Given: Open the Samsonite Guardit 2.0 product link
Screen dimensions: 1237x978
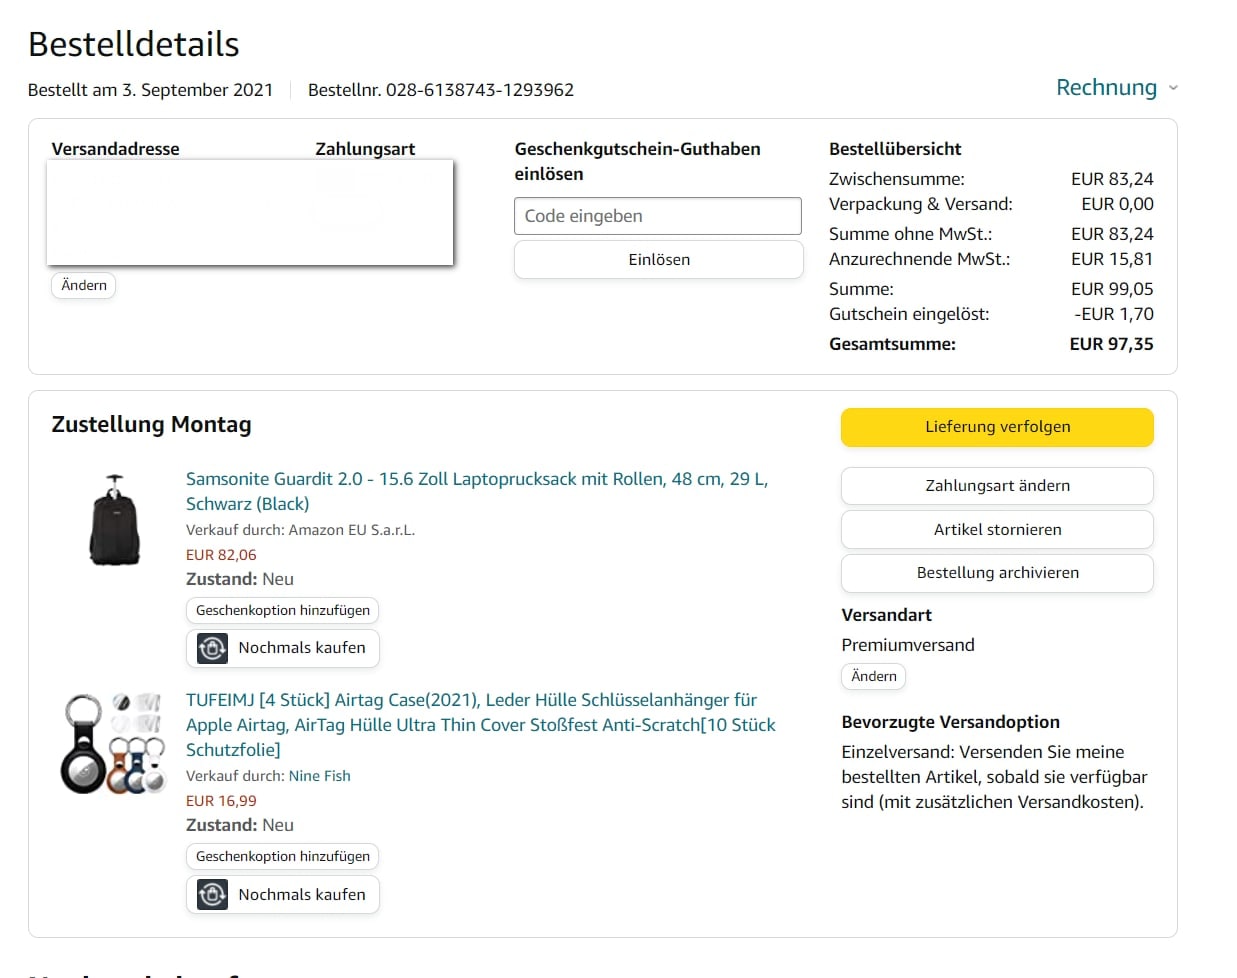Looking at the screenshot, I should [x=476, y=480].
